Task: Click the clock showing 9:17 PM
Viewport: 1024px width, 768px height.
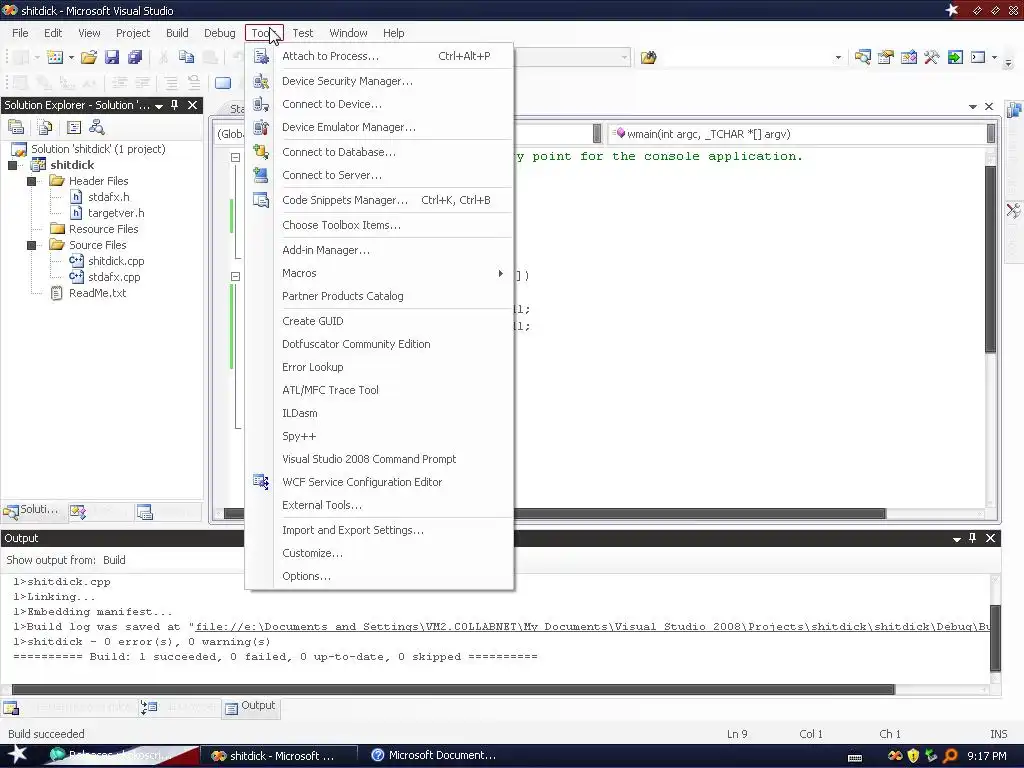Action: pos(987,756)
